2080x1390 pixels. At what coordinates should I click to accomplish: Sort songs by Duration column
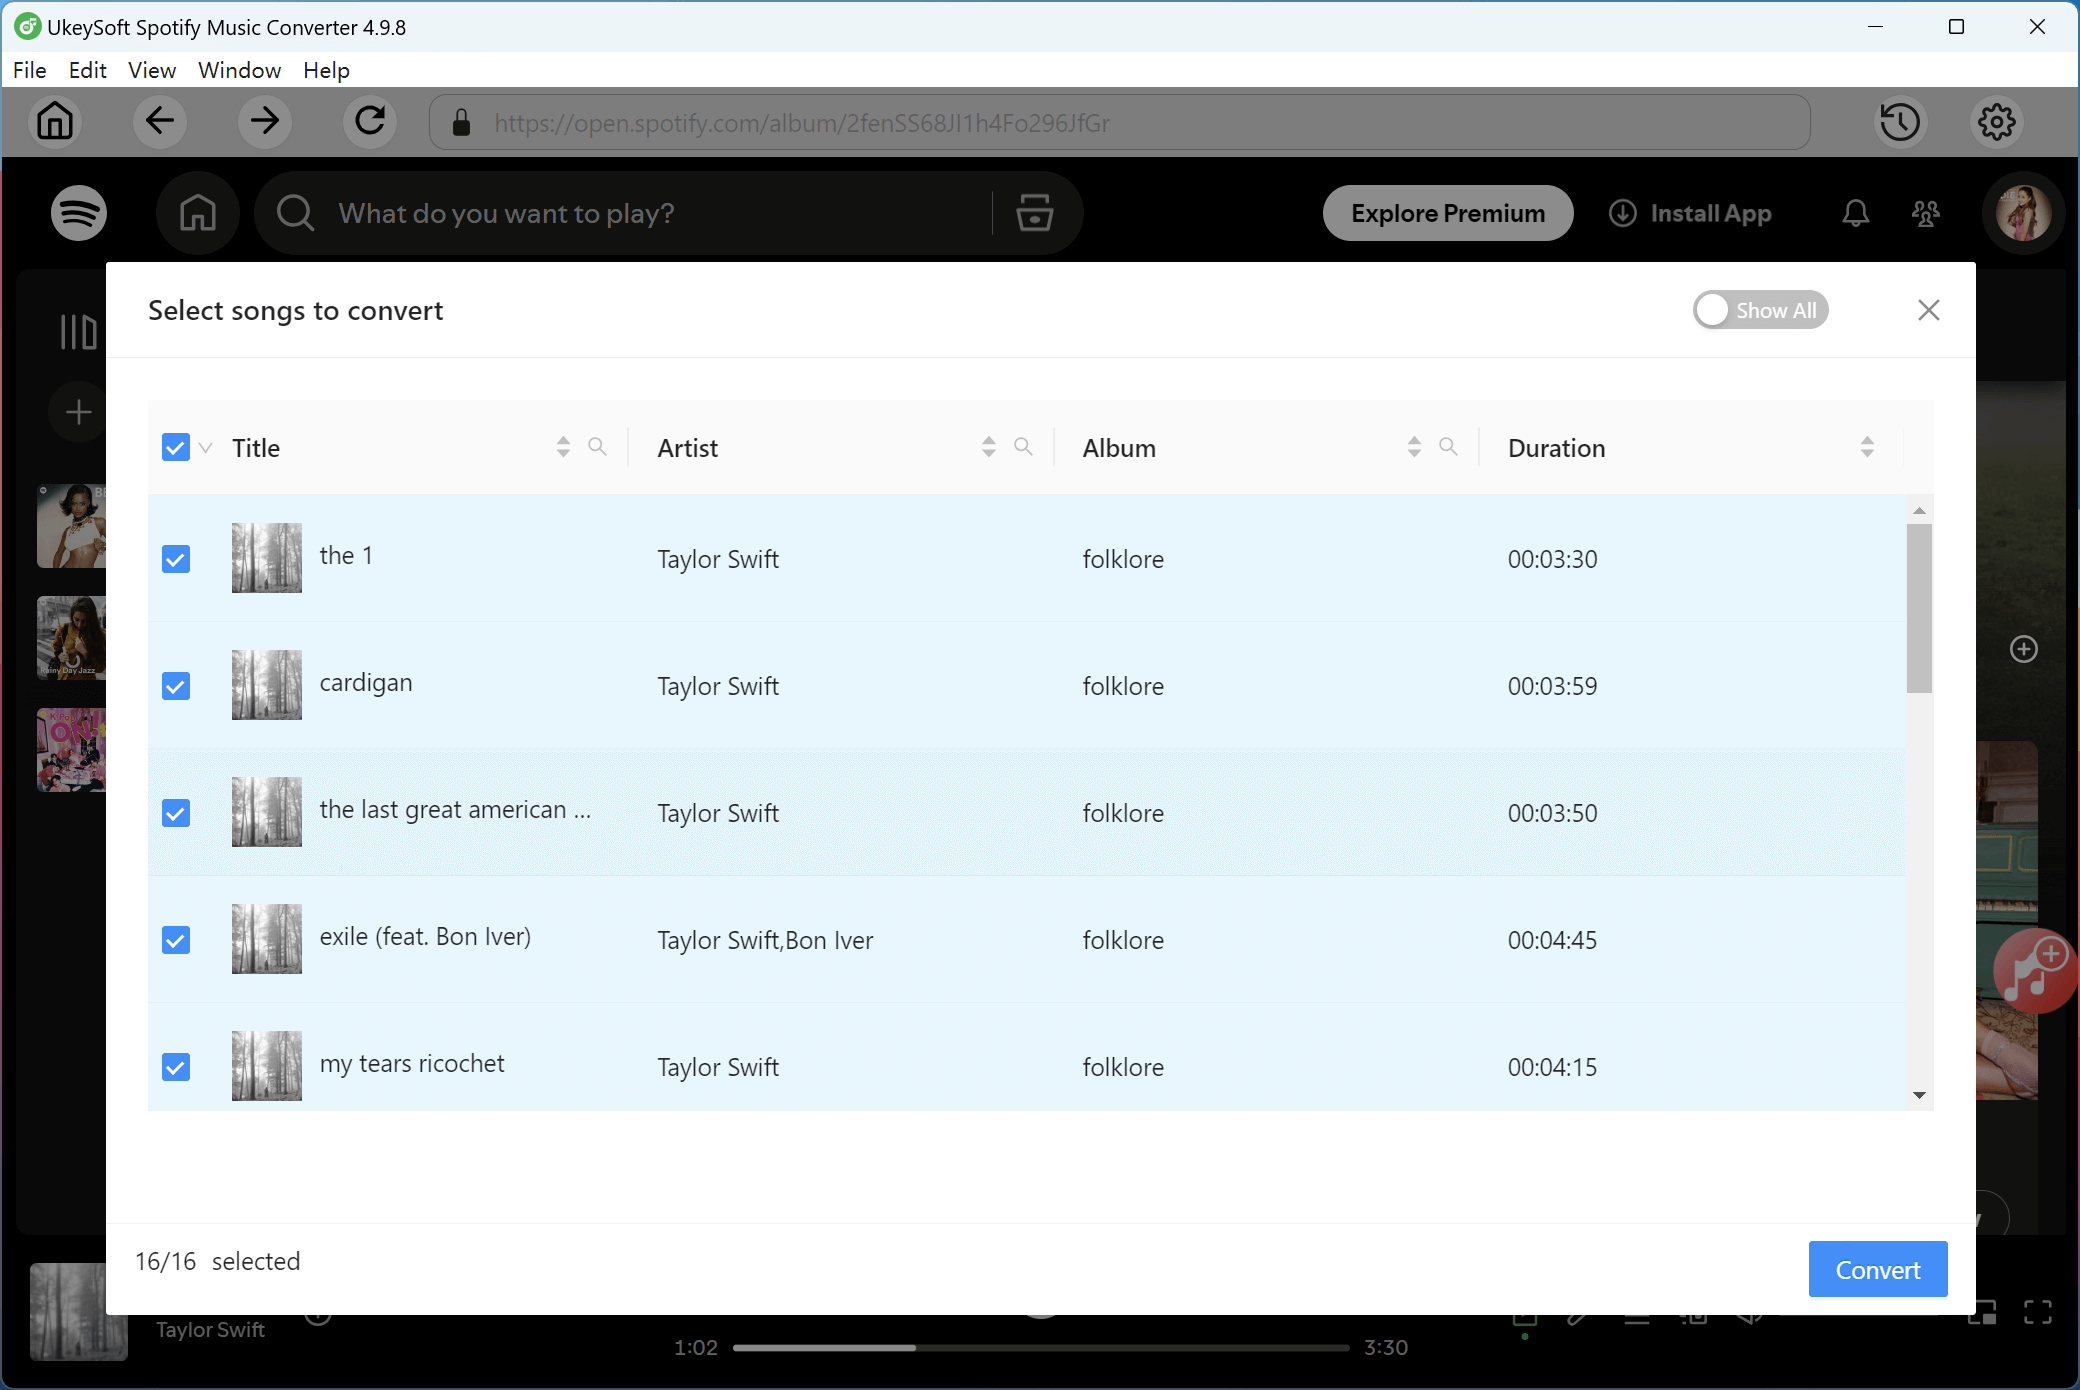[x=1866, y=447]
